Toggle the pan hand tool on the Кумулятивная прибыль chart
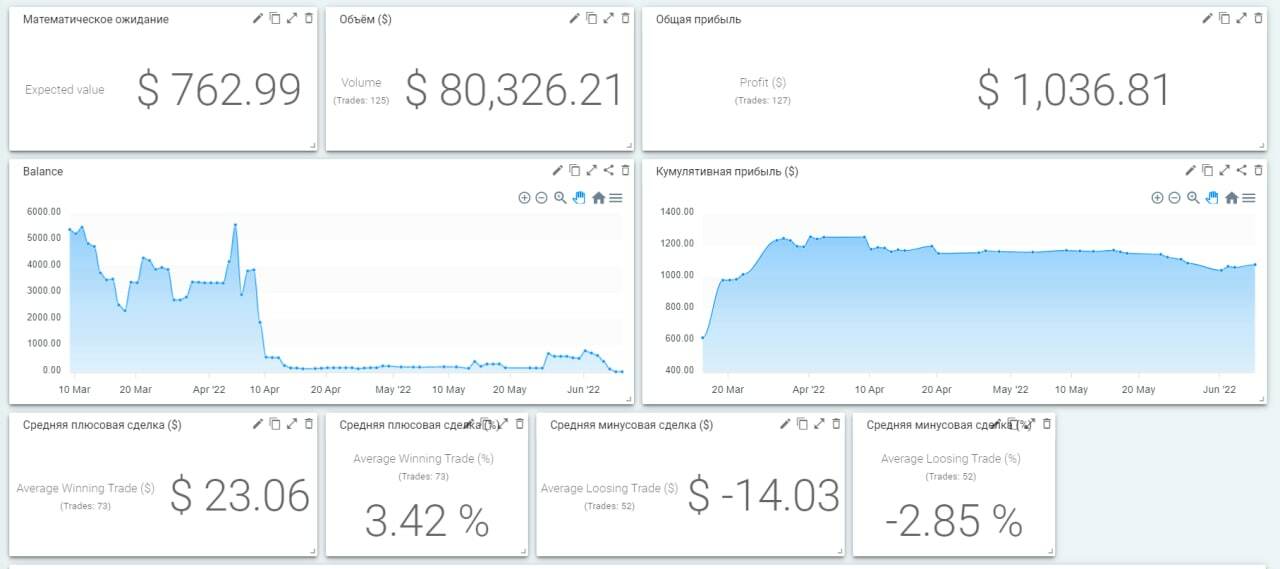This screenshot has width=1280, height=569. tap(1211, 198)
